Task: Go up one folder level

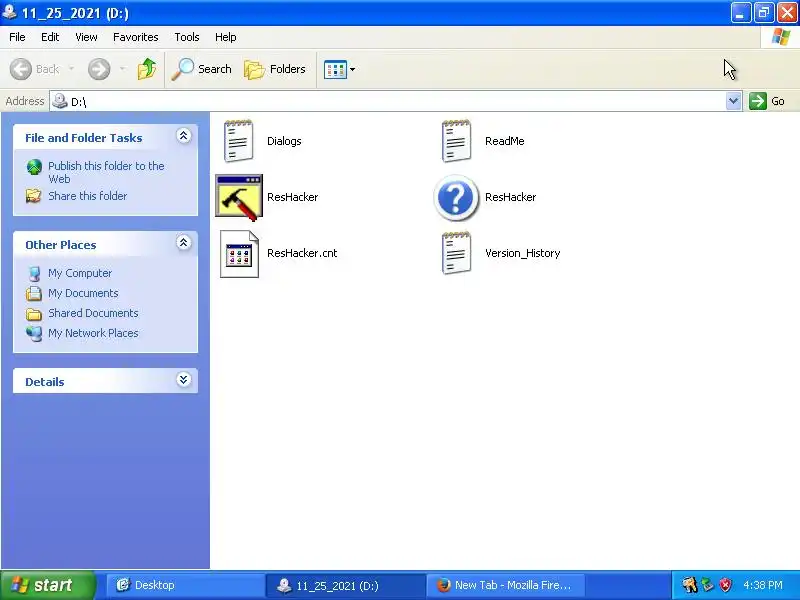Action: [x=146, y=69]
